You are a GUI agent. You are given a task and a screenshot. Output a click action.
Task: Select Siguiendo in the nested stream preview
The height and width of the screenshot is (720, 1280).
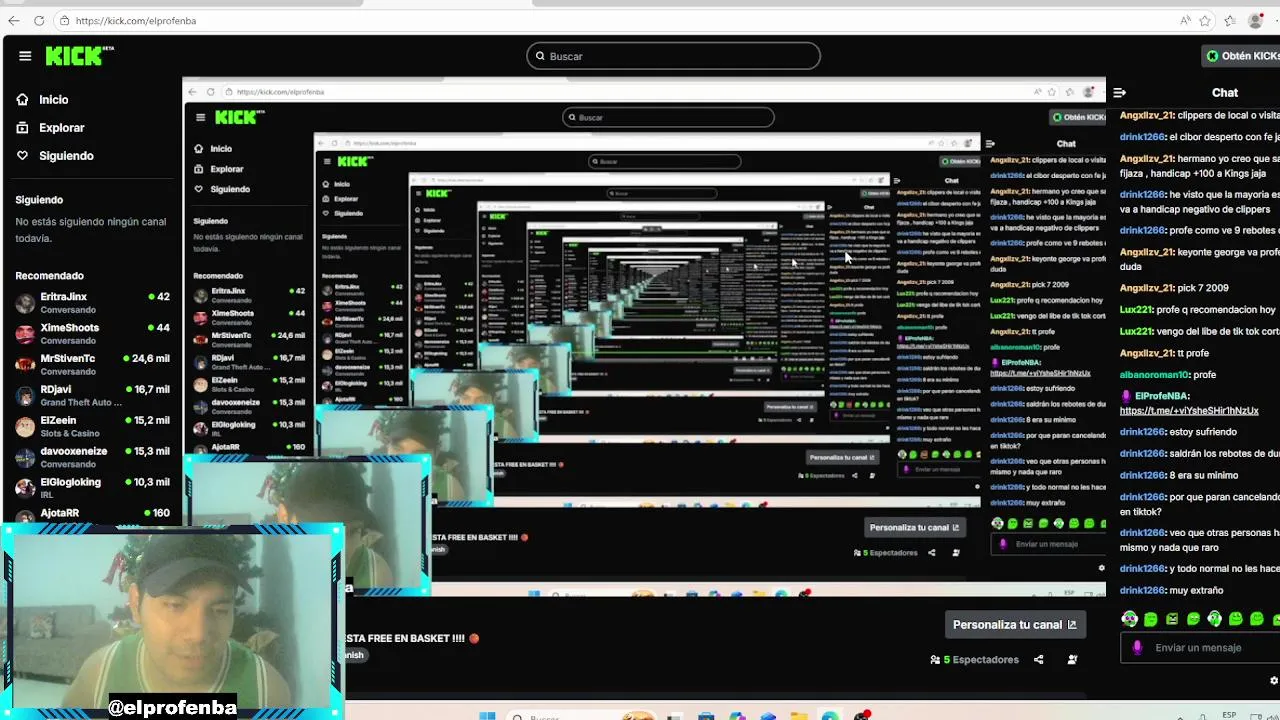(222, 189)
